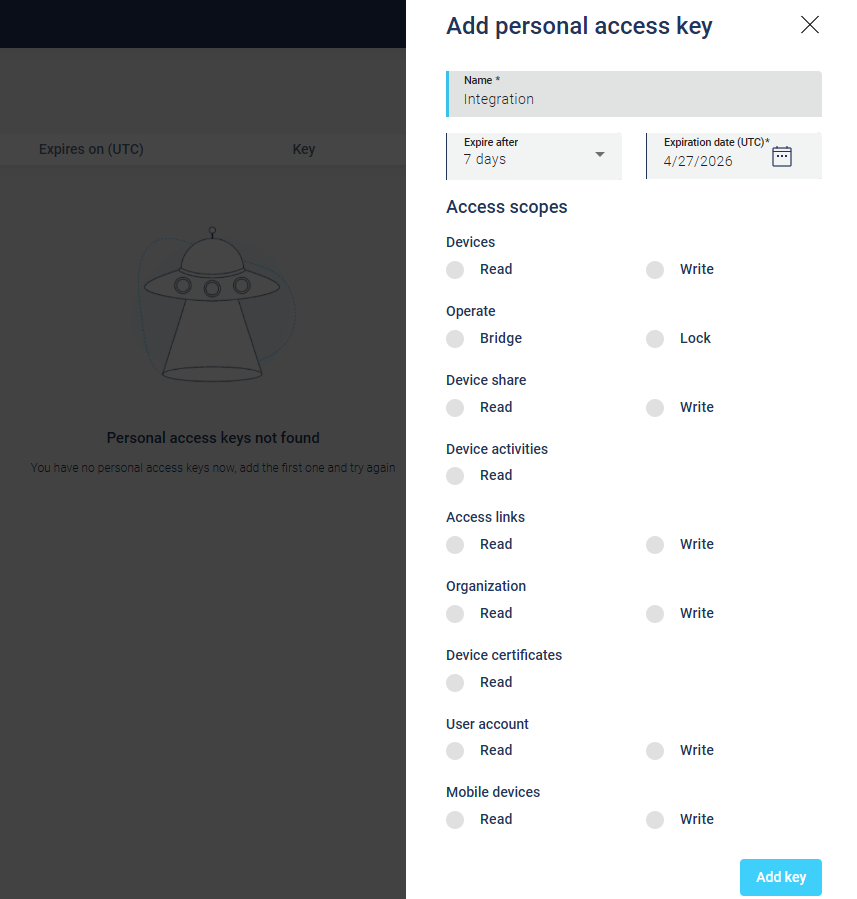857x899 pixels.
Task: Select Mobile devices Write scope
Action: pos(655,820)
